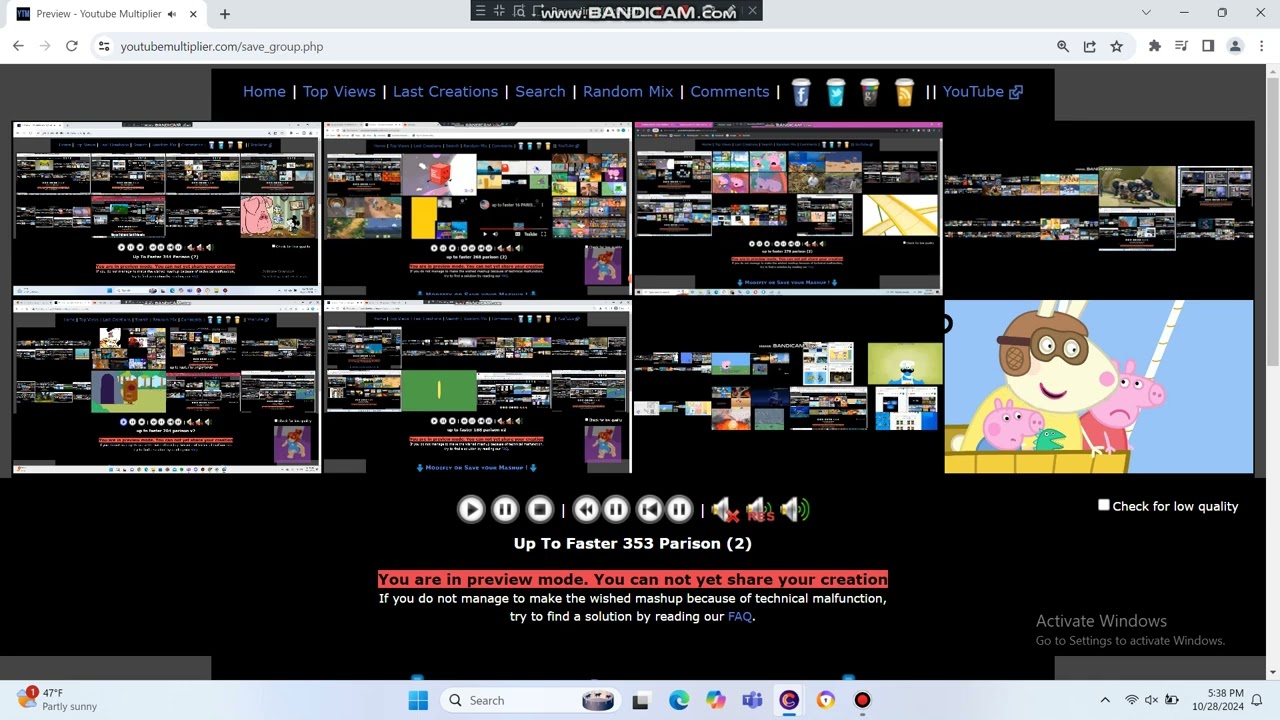Click the pause button right of rewind
The height and width of the screenshot is (720, 1280).
(x=616, y=510)
